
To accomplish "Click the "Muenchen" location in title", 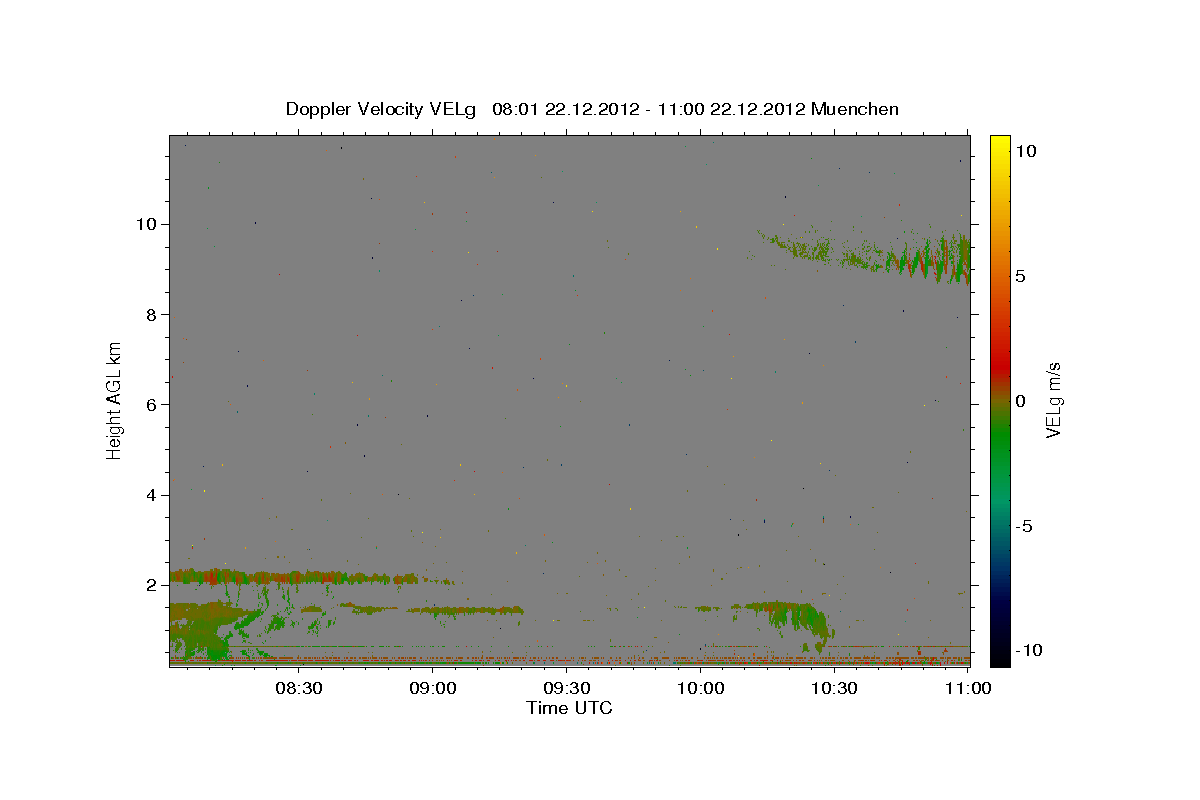I will (x=855, y=109).
